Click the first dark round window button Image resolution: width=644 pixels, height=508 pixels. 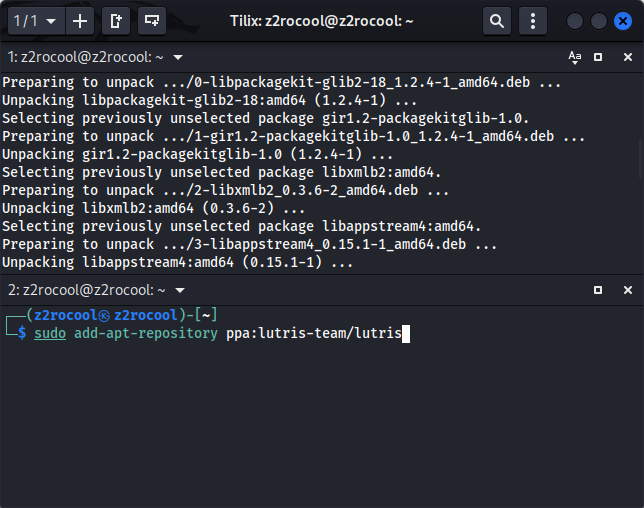[x=575, y=21]
